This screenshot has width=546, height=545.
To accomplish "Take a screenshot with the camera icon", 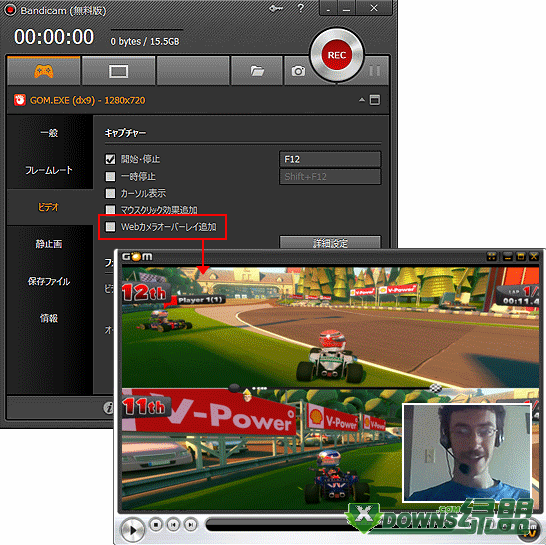I will click(x=298, y=71).
